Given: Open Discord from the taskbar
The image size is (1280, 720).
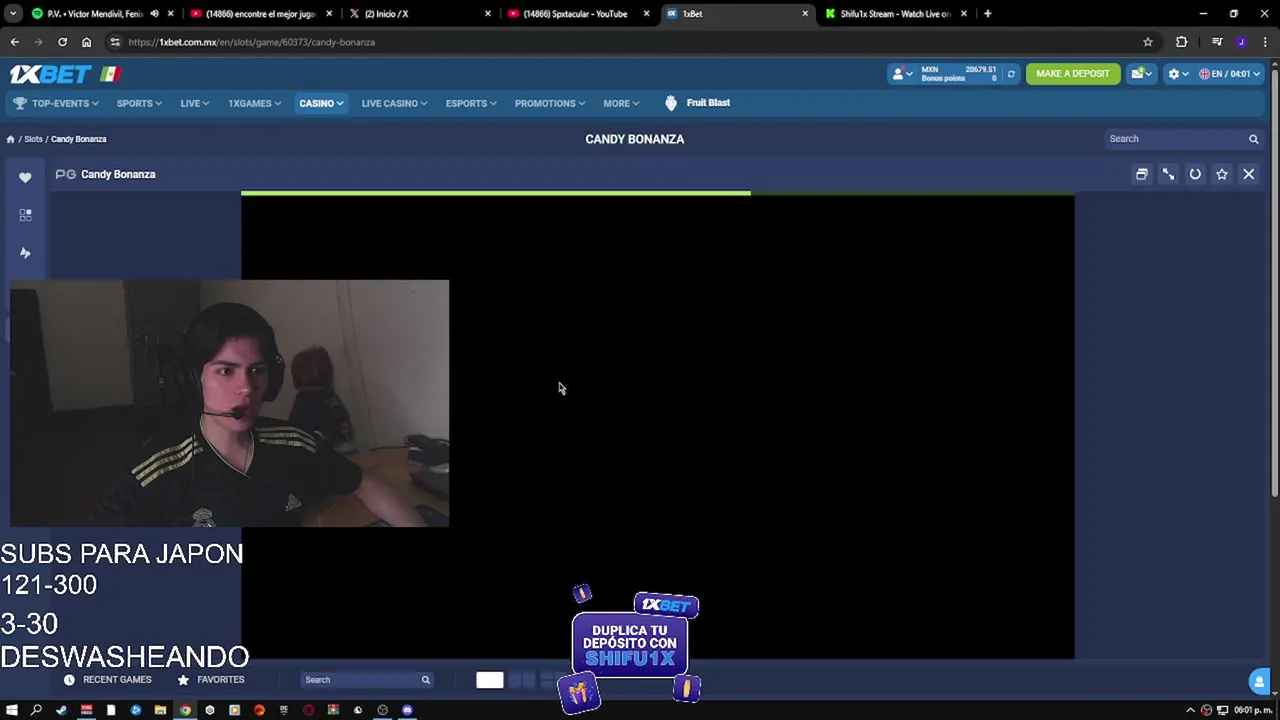Looking at the screenshot, I should tap(407, 710).
